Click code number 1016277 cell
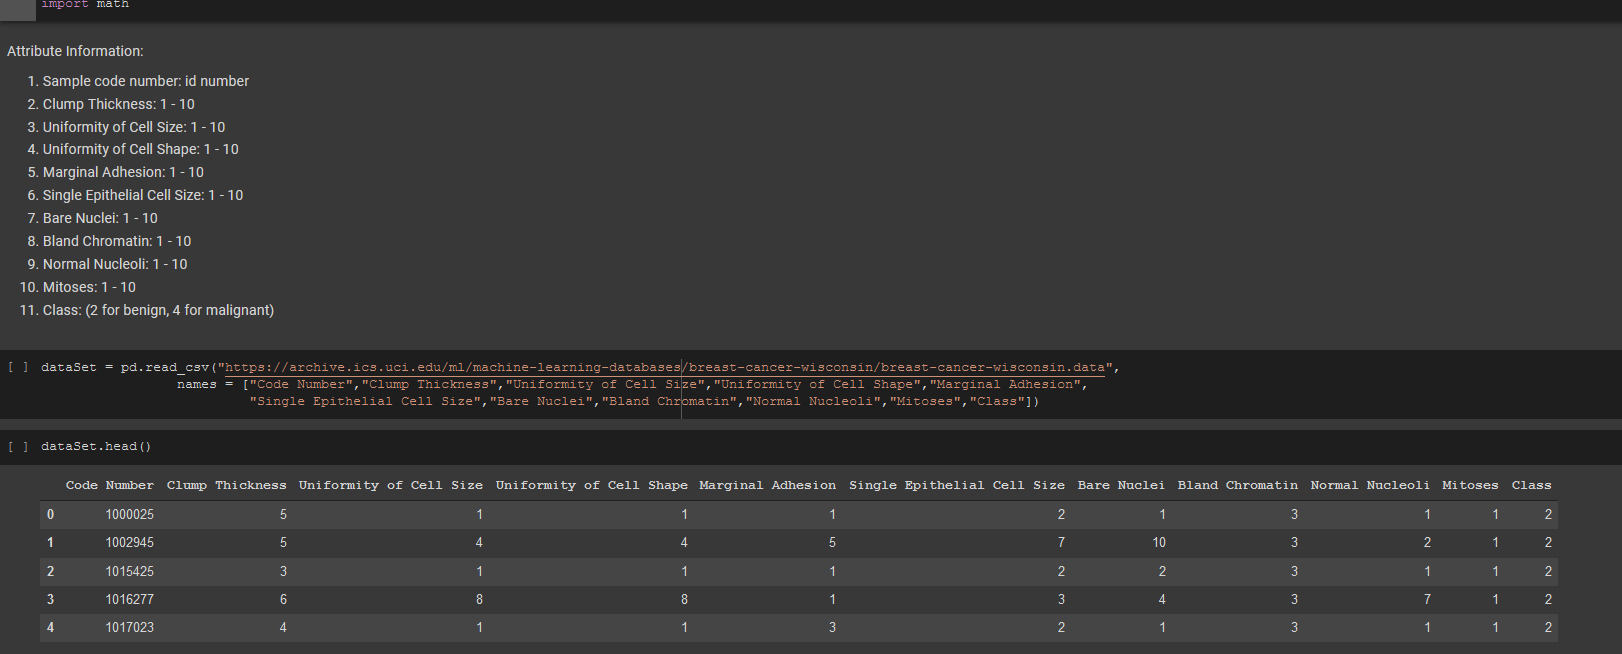The width and height of the screenshot is (1622, 654). pos(130,599)
